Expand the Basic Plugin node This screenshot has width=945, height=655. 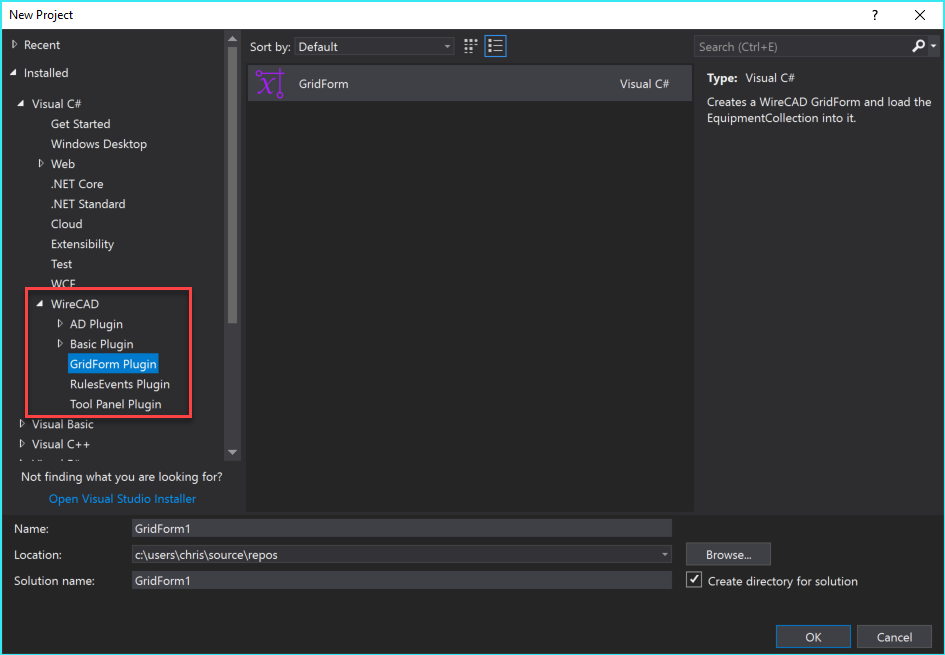60,343
